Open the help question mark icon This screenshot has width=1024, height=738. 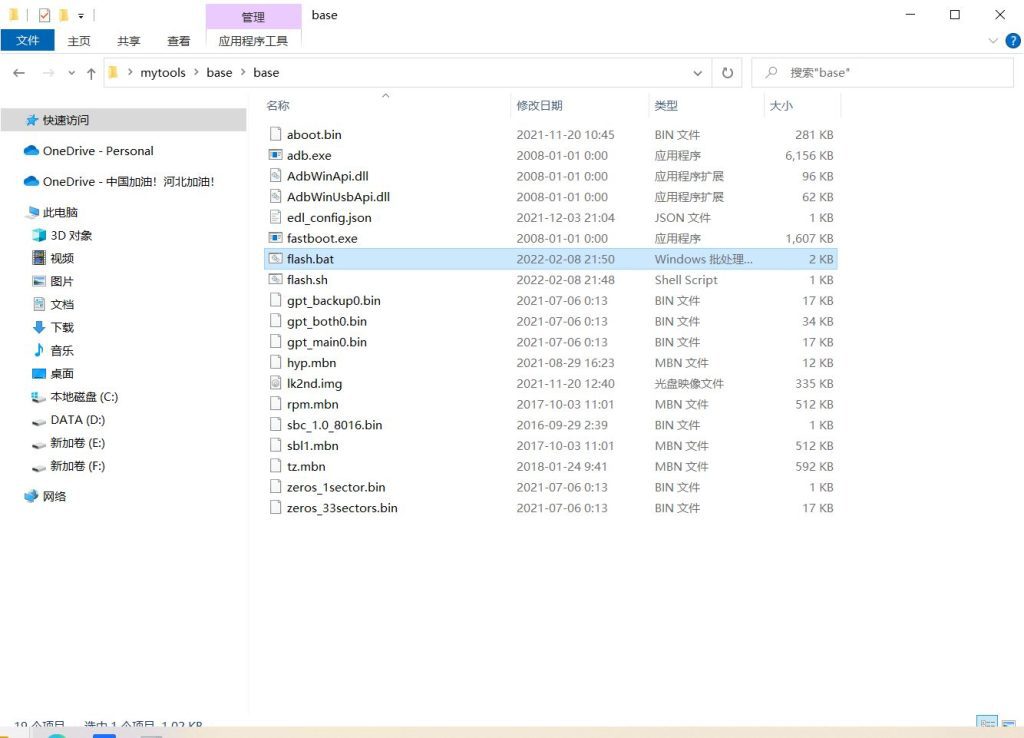point(1013,40)
